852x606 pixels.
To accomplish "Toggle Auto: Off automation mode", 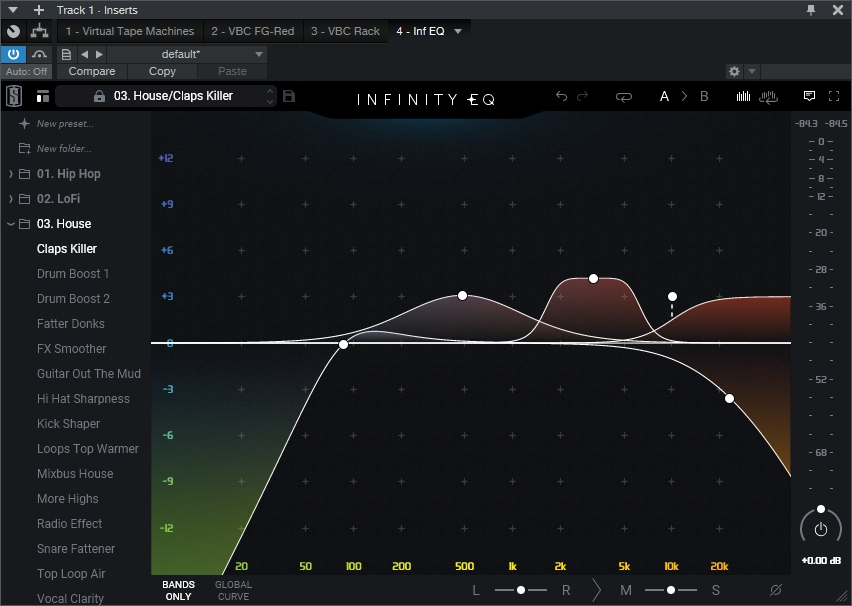I will click(26, 71).
